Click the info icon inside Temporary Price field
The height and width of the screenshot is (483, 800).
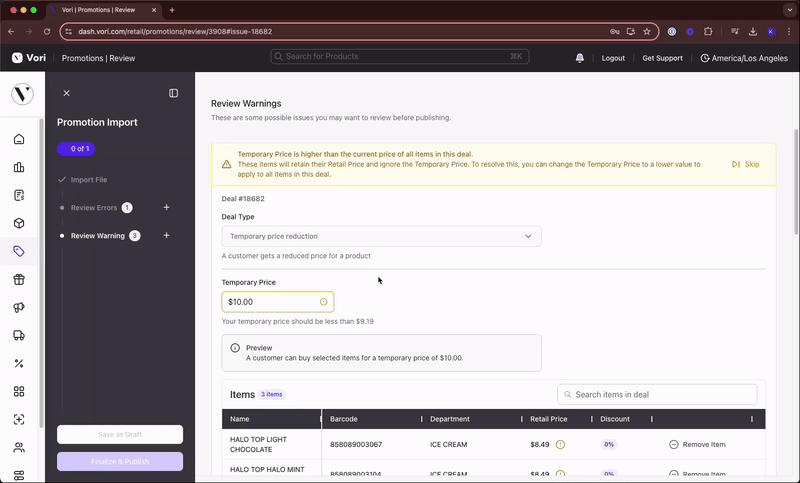tap(323, 302)
